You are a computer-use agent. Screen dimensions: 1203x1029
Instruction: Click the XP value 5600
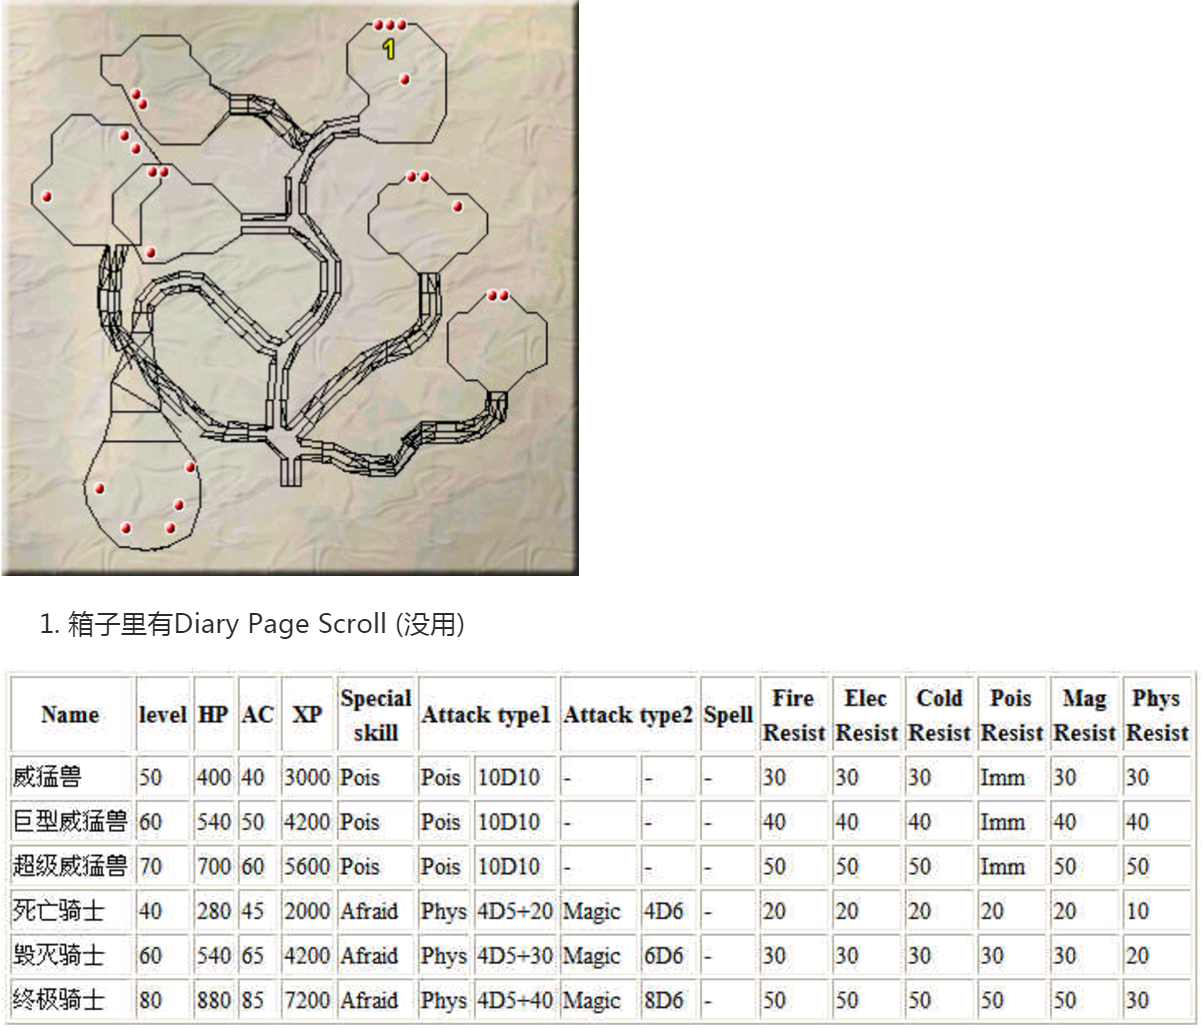307,866
